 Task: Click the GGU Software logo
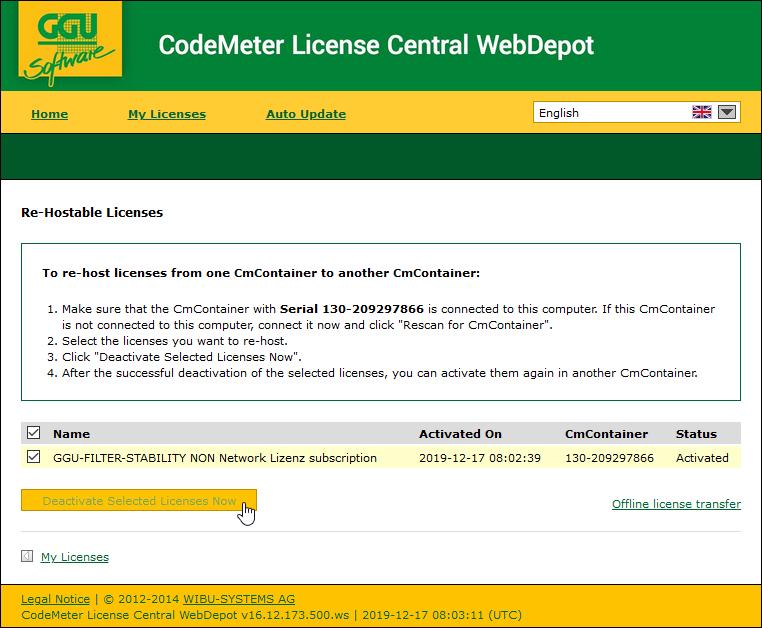click(x=70, y=44)
